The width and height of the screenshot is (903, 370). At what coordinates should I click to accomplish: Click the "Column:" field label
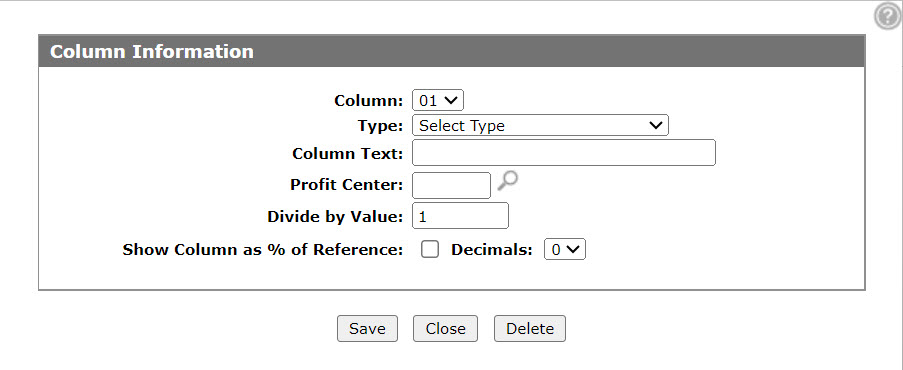(x=369, y=101)
